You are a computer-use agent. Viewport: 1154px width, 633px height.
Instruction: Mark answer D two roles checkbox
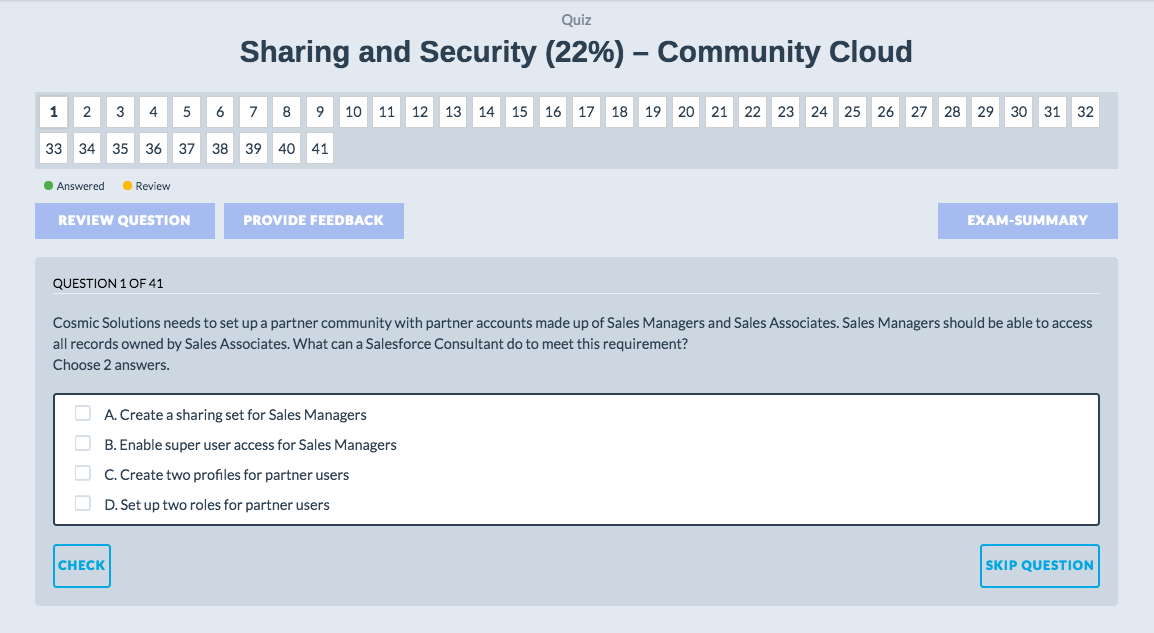[x=82, y=503]
